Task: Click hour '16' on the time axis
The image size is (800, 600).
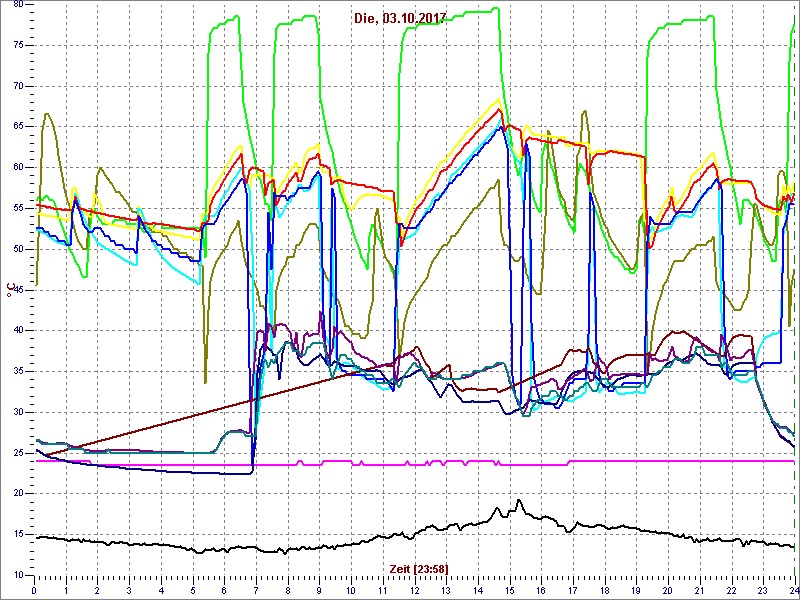Action: tap(541, 589)
